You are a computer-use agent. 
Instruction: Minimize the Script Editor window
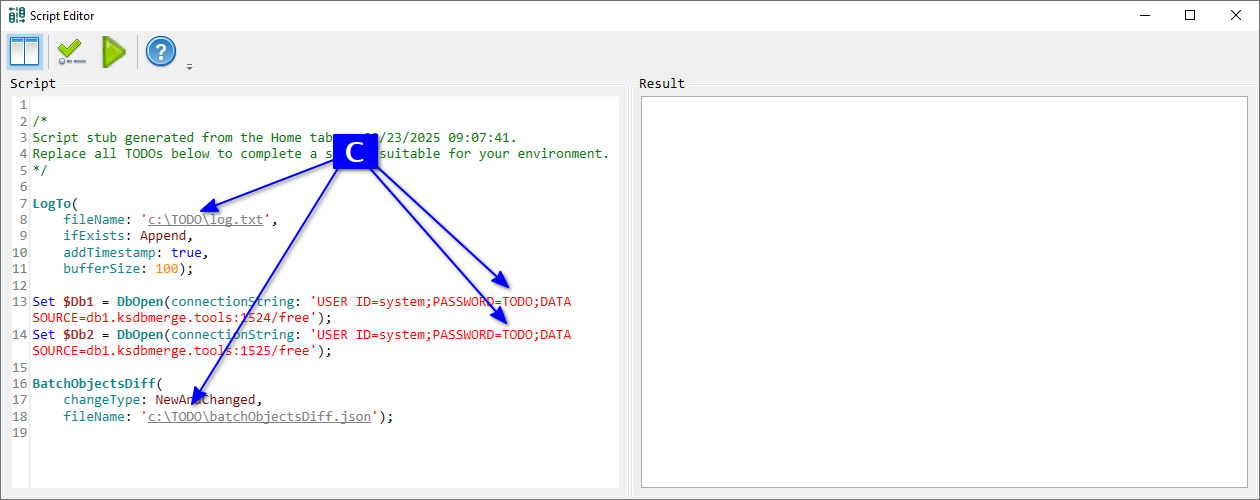click(x=1143, y=15)
